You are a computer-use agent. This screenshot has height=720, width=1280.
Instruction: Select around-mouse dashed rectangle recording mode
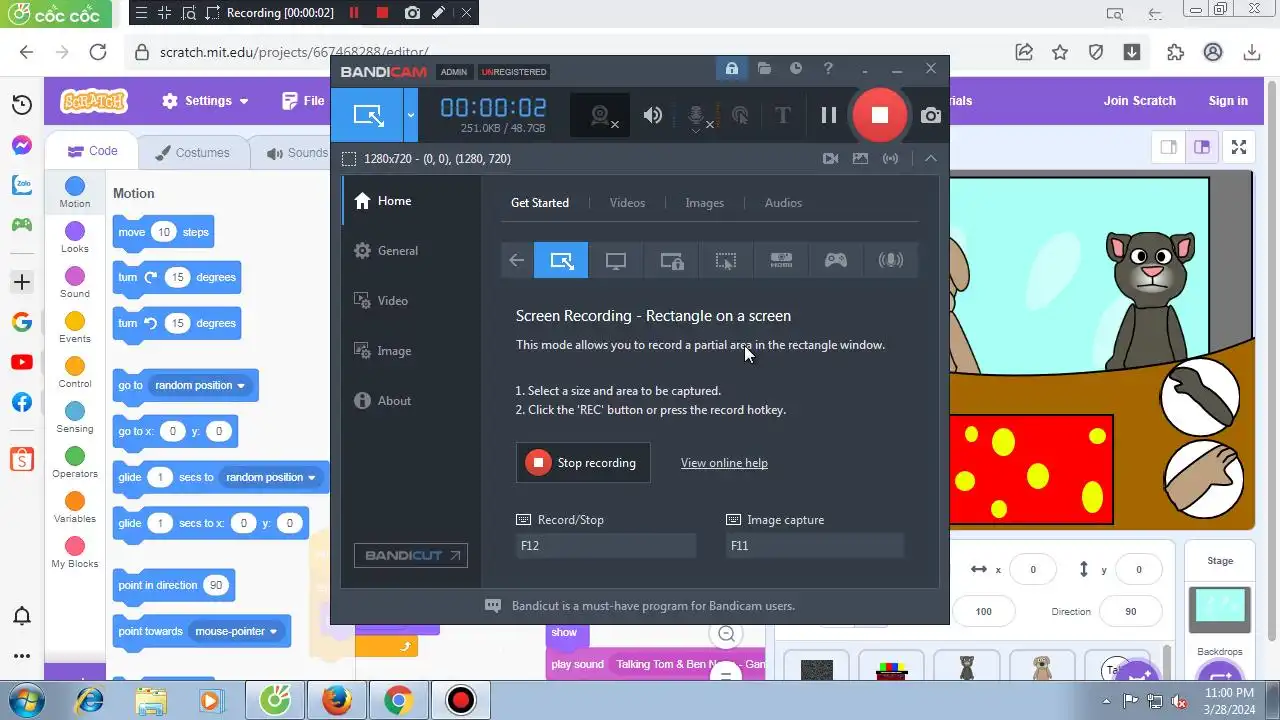coord(726,261)
